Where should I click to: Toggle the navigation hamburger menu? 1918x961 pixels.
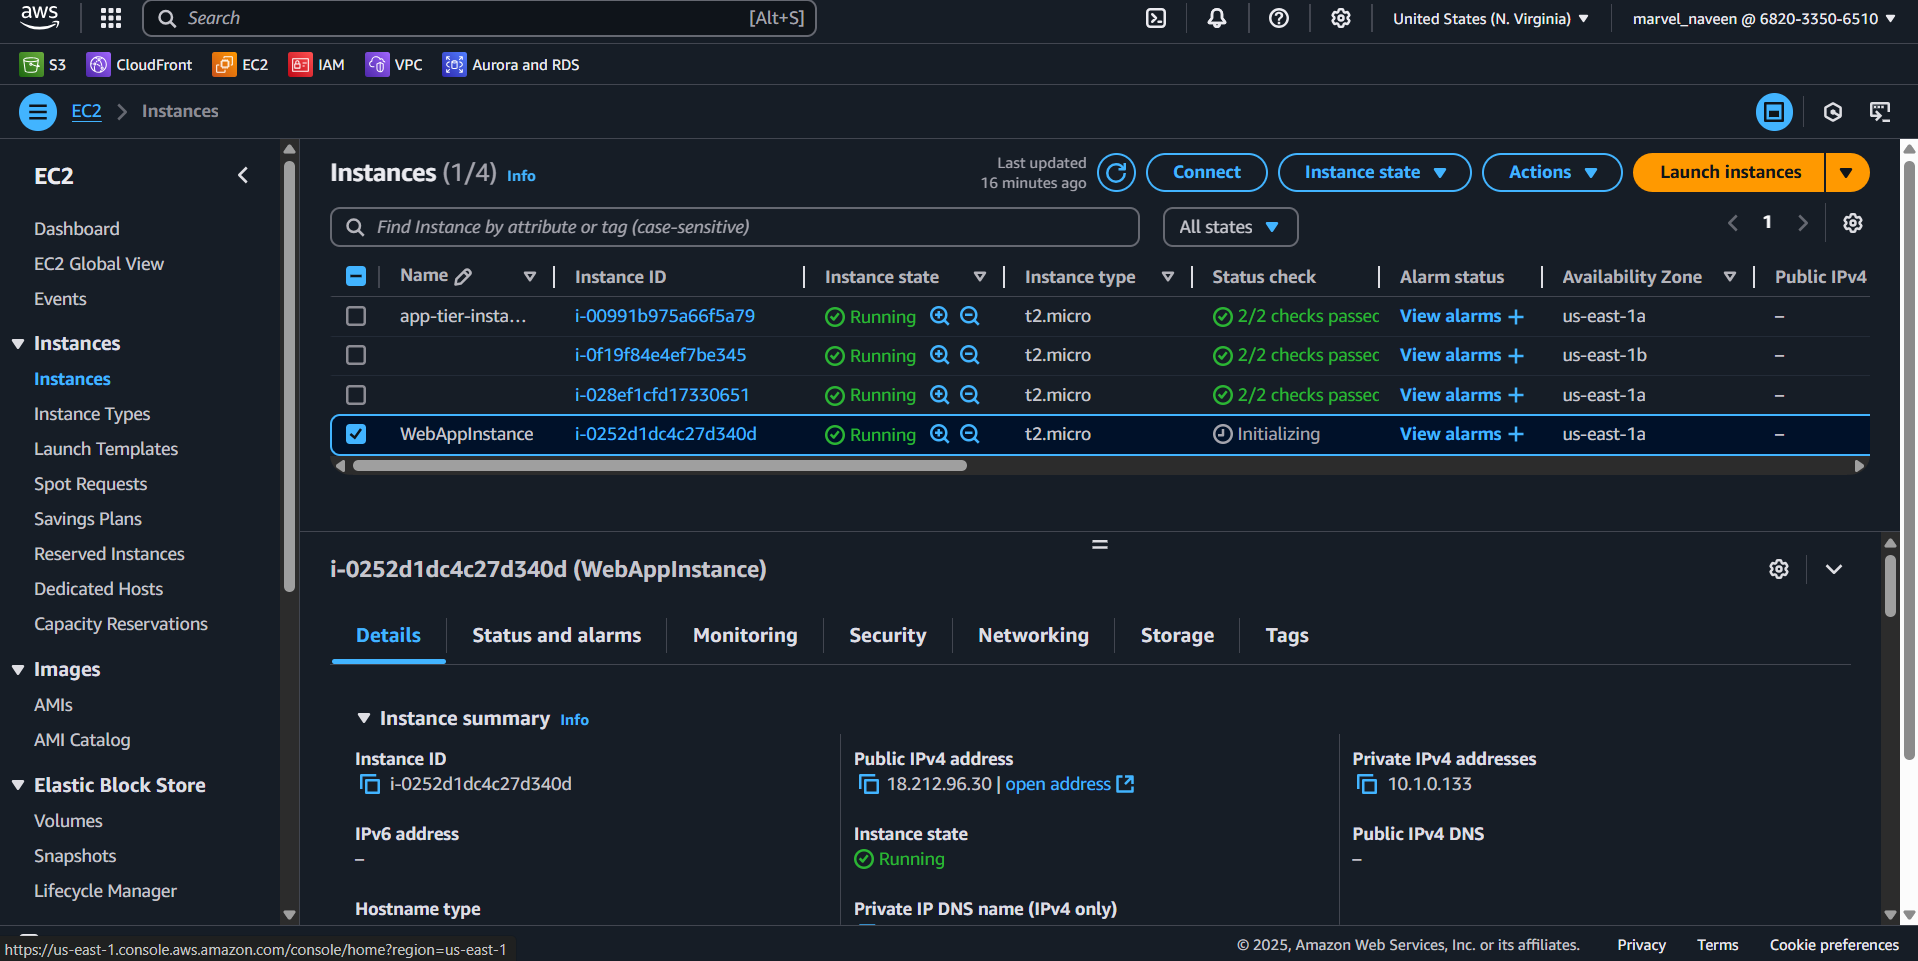point(38,112)
